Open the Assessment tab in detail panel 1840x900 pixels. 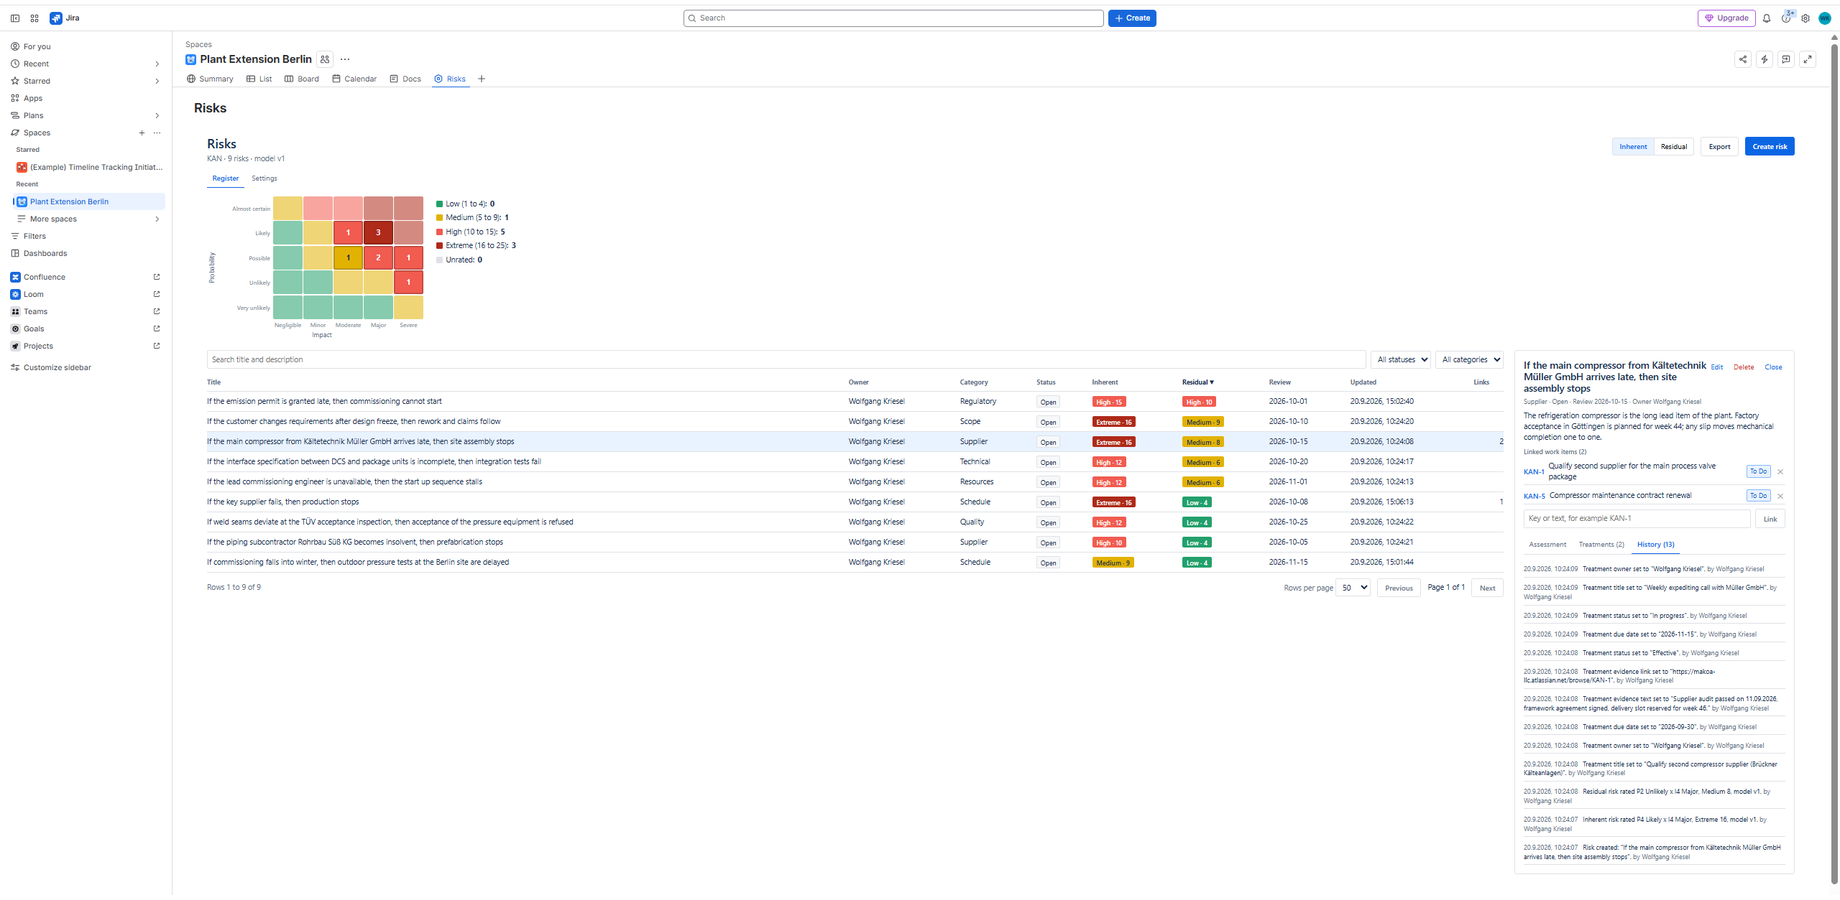[x=1547, y=545]
